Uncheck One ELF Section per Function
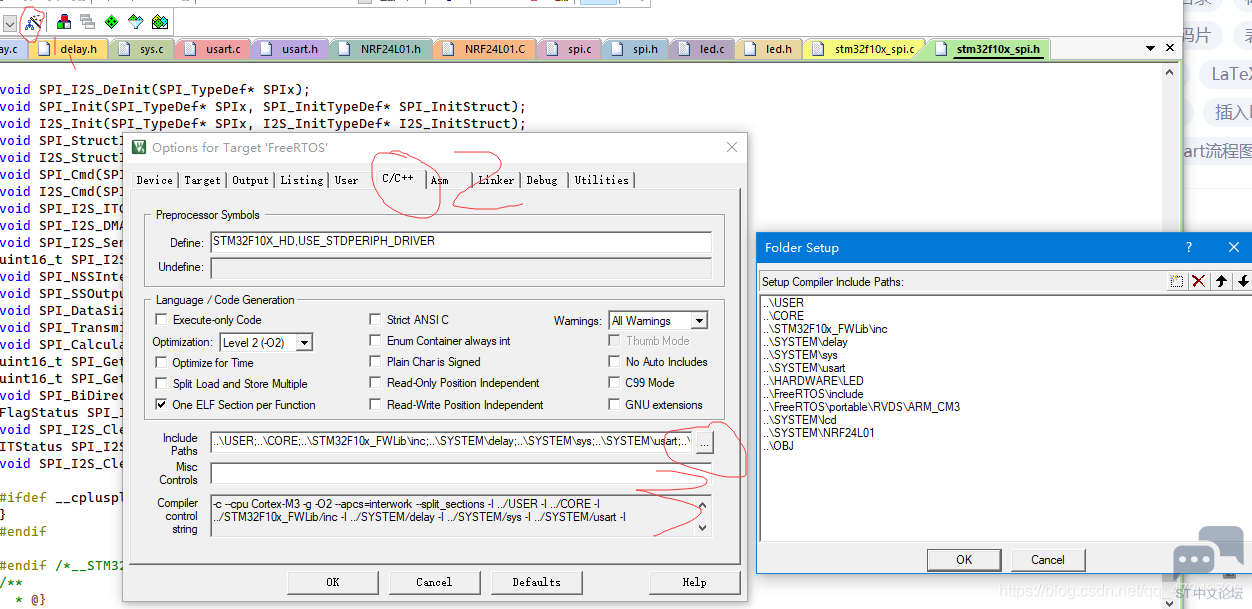The height and width of the screenshot is (609, 1252). pos(162,405)
